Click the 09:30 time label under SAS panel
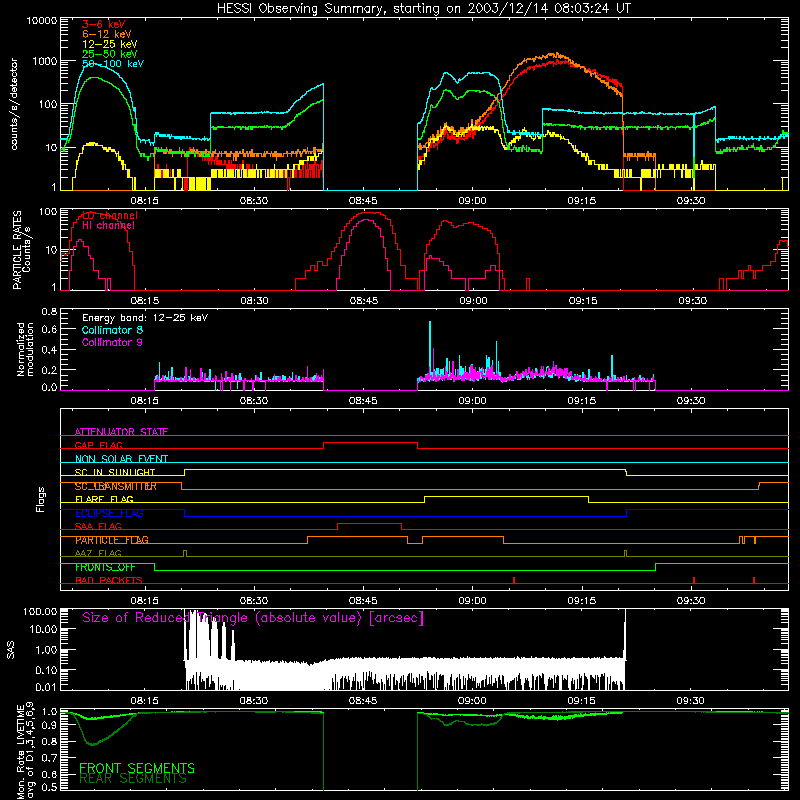The image size is (800, 800). pos(690,701)
